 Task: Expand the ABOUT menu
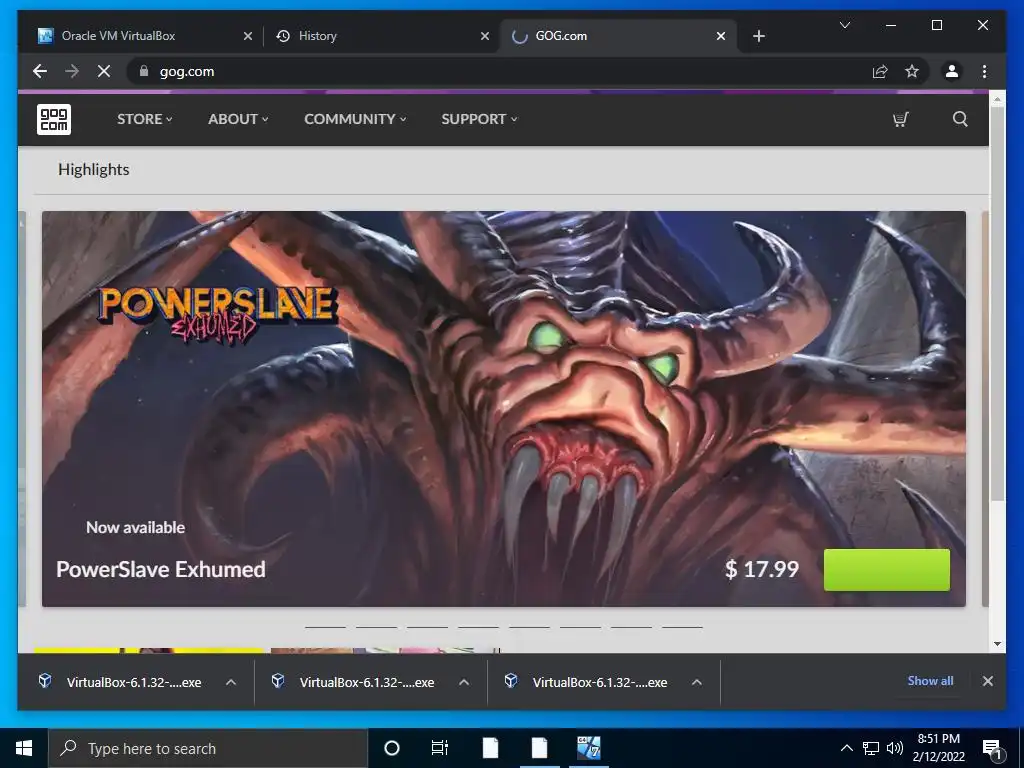(x=238, y=119)
